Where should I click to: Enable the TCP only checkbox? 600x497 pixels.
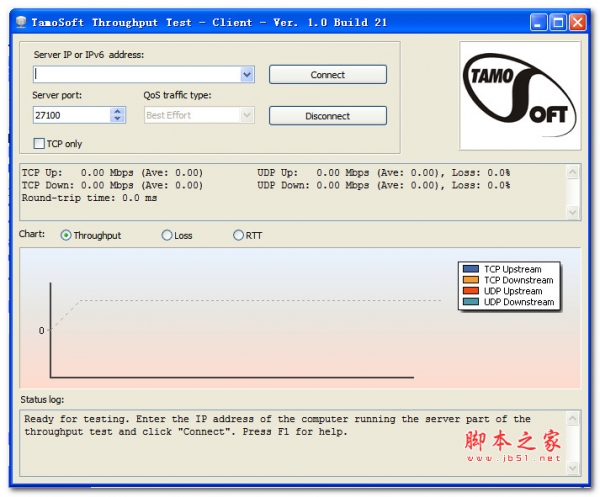[x=39, y=144]
